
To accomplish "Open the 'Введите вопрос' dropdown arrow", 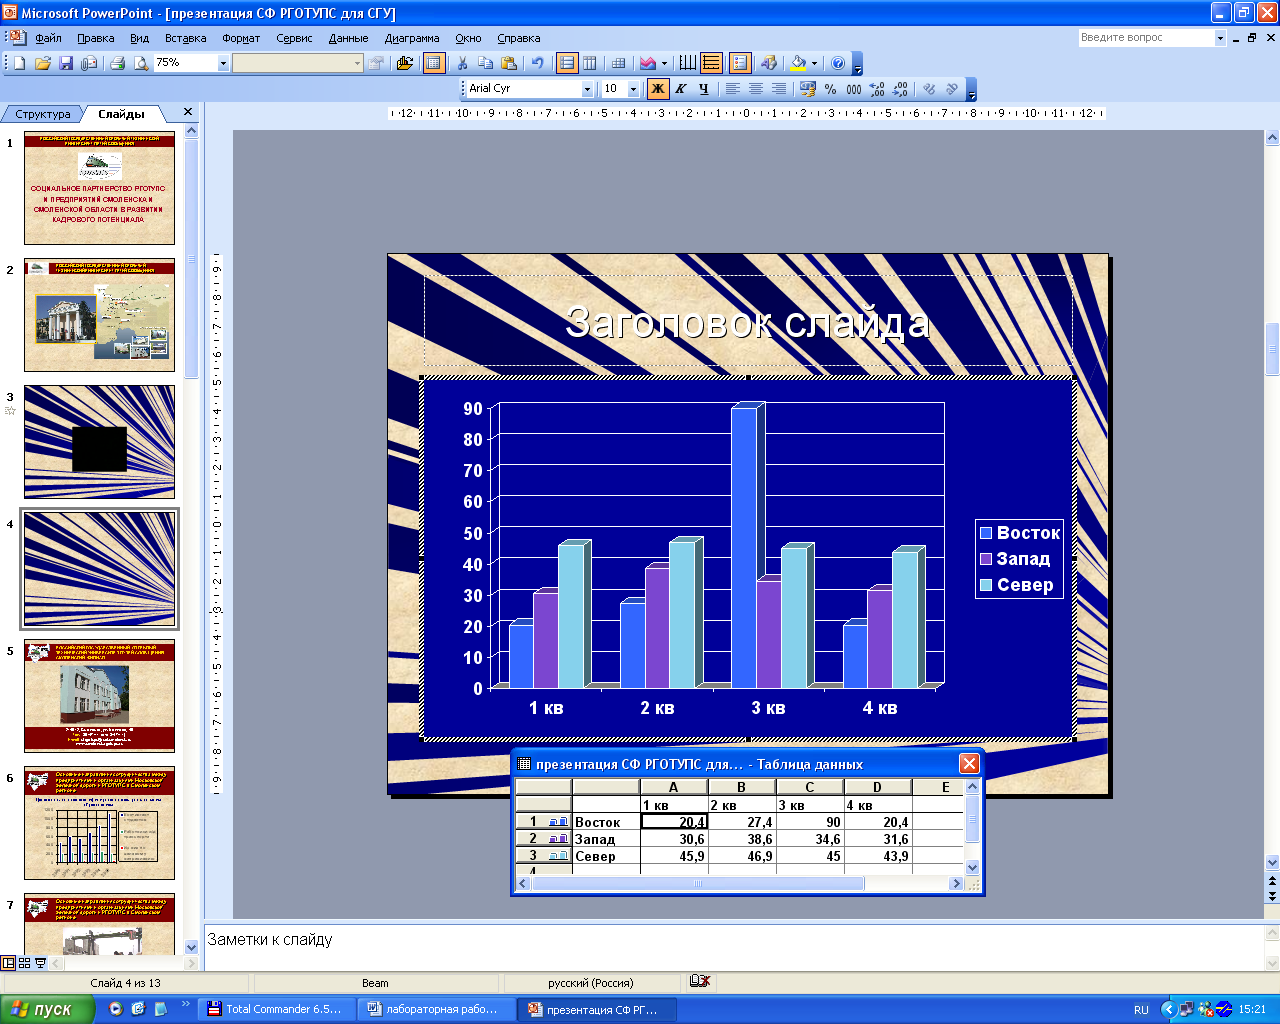I will [1220, 38].
